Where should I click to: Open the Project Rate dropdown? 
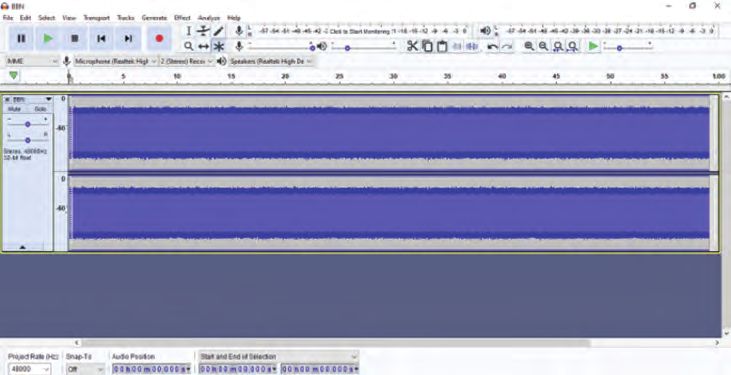click(x=29, y=369)
